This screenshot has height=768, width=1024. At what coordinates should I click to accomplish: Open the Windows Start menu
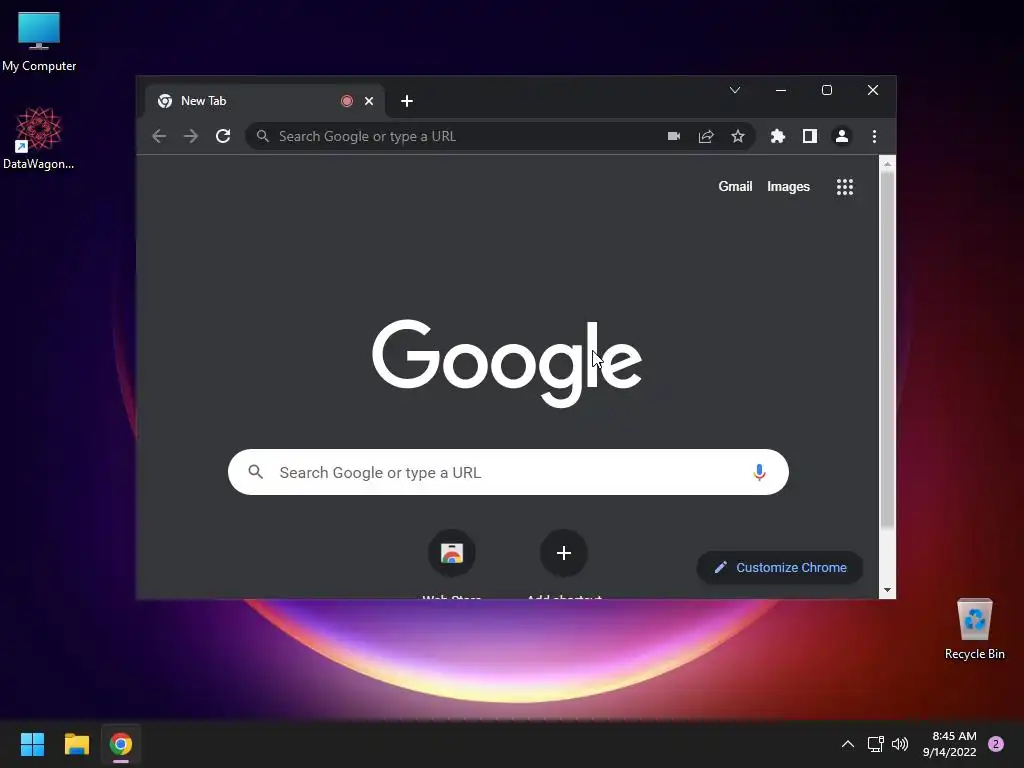coord(32,744)
